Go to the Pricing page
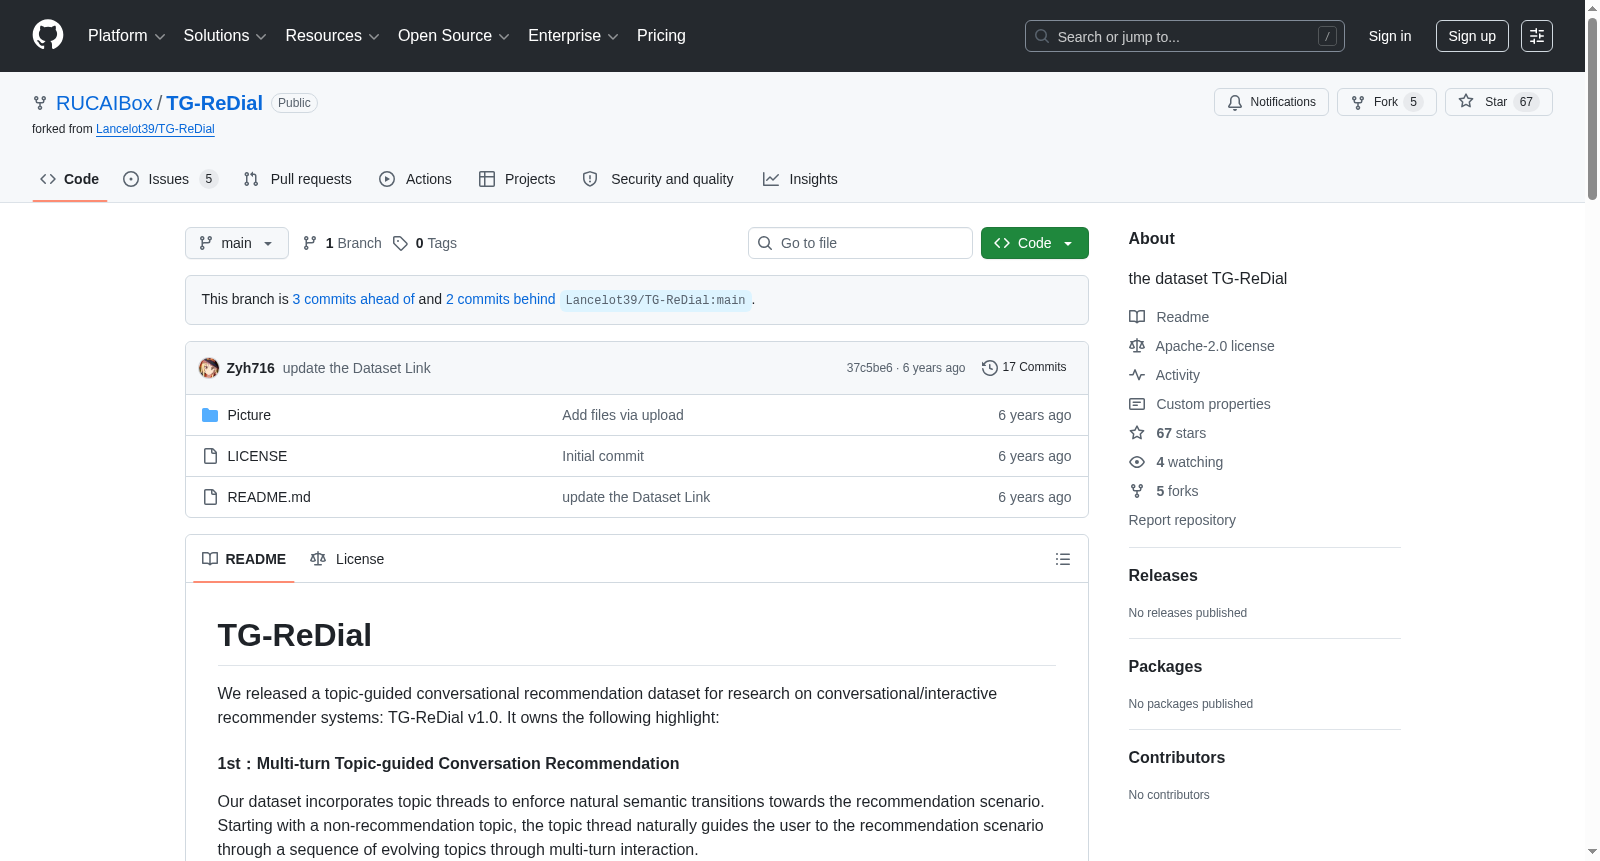 [661, 36]
